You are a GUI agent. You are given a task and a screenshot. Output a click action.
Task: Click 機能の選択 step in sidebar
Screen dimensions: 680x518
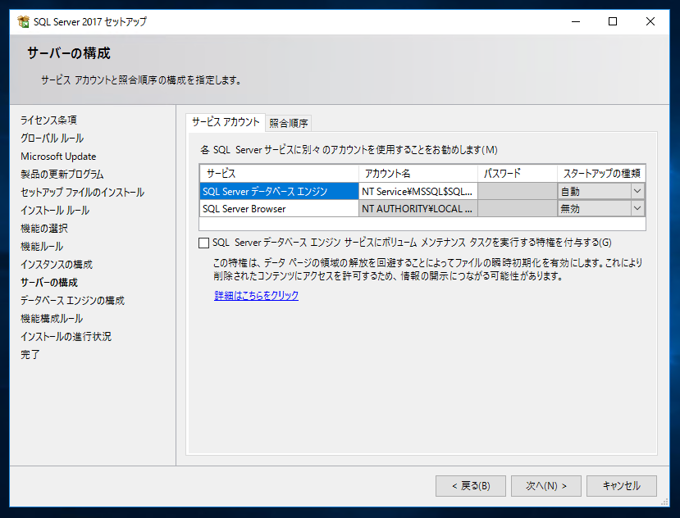tap(44, 229)
